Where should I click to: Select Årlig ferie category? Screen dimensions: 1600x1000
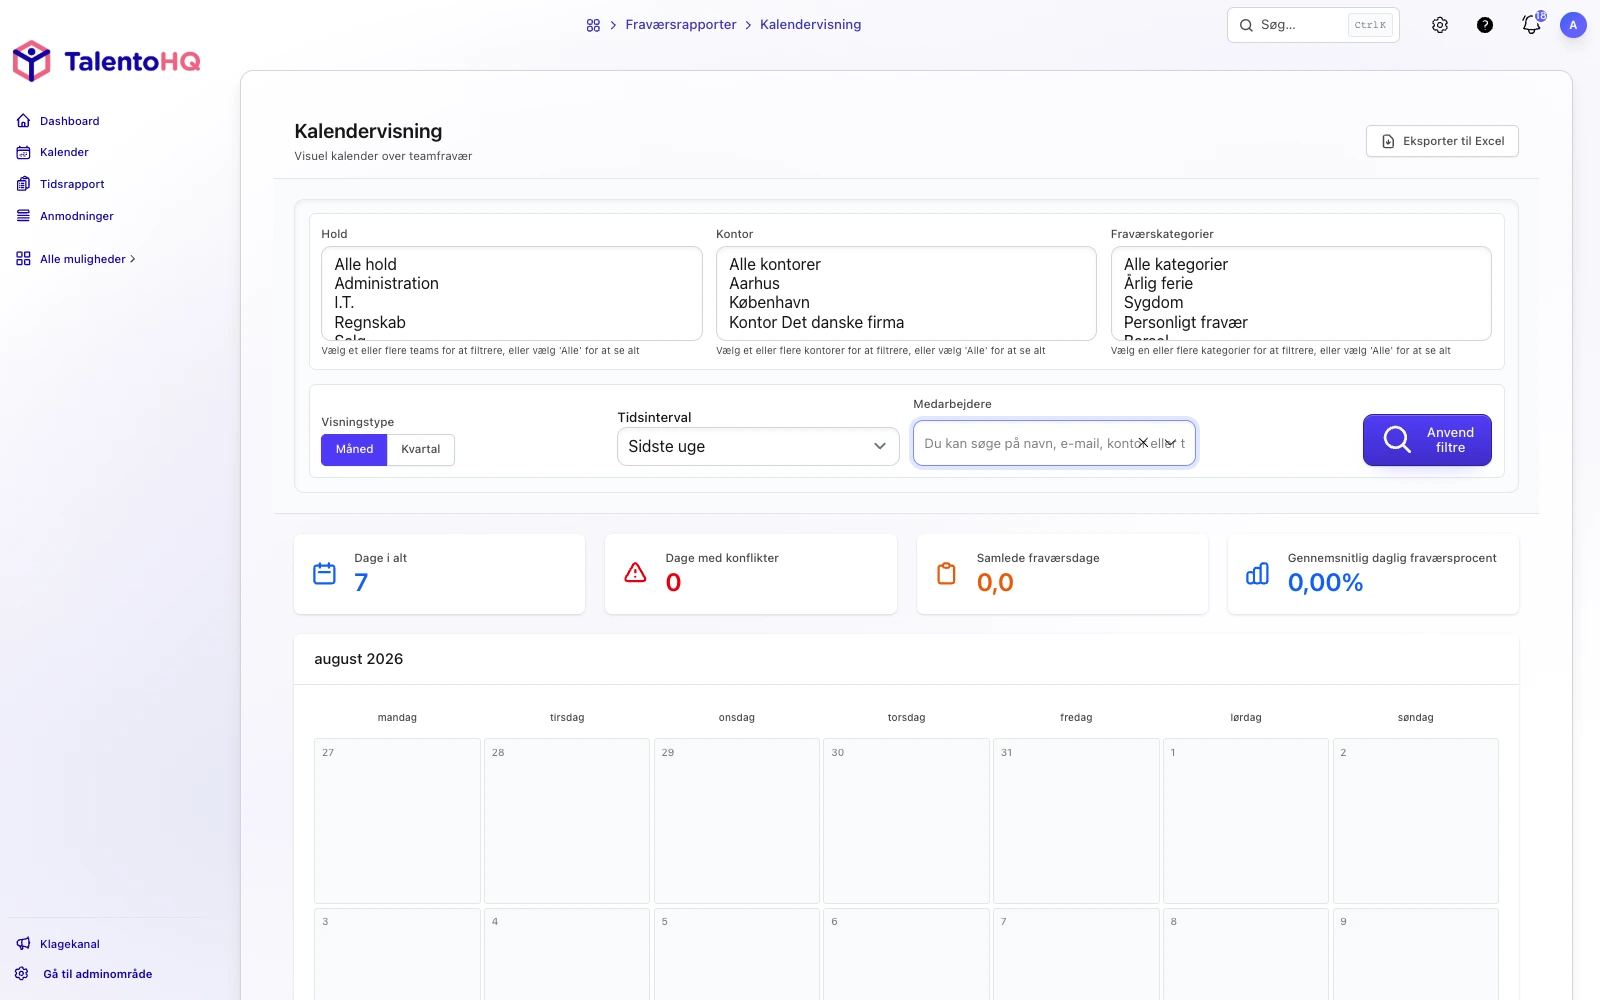[x=1301, y=284]
